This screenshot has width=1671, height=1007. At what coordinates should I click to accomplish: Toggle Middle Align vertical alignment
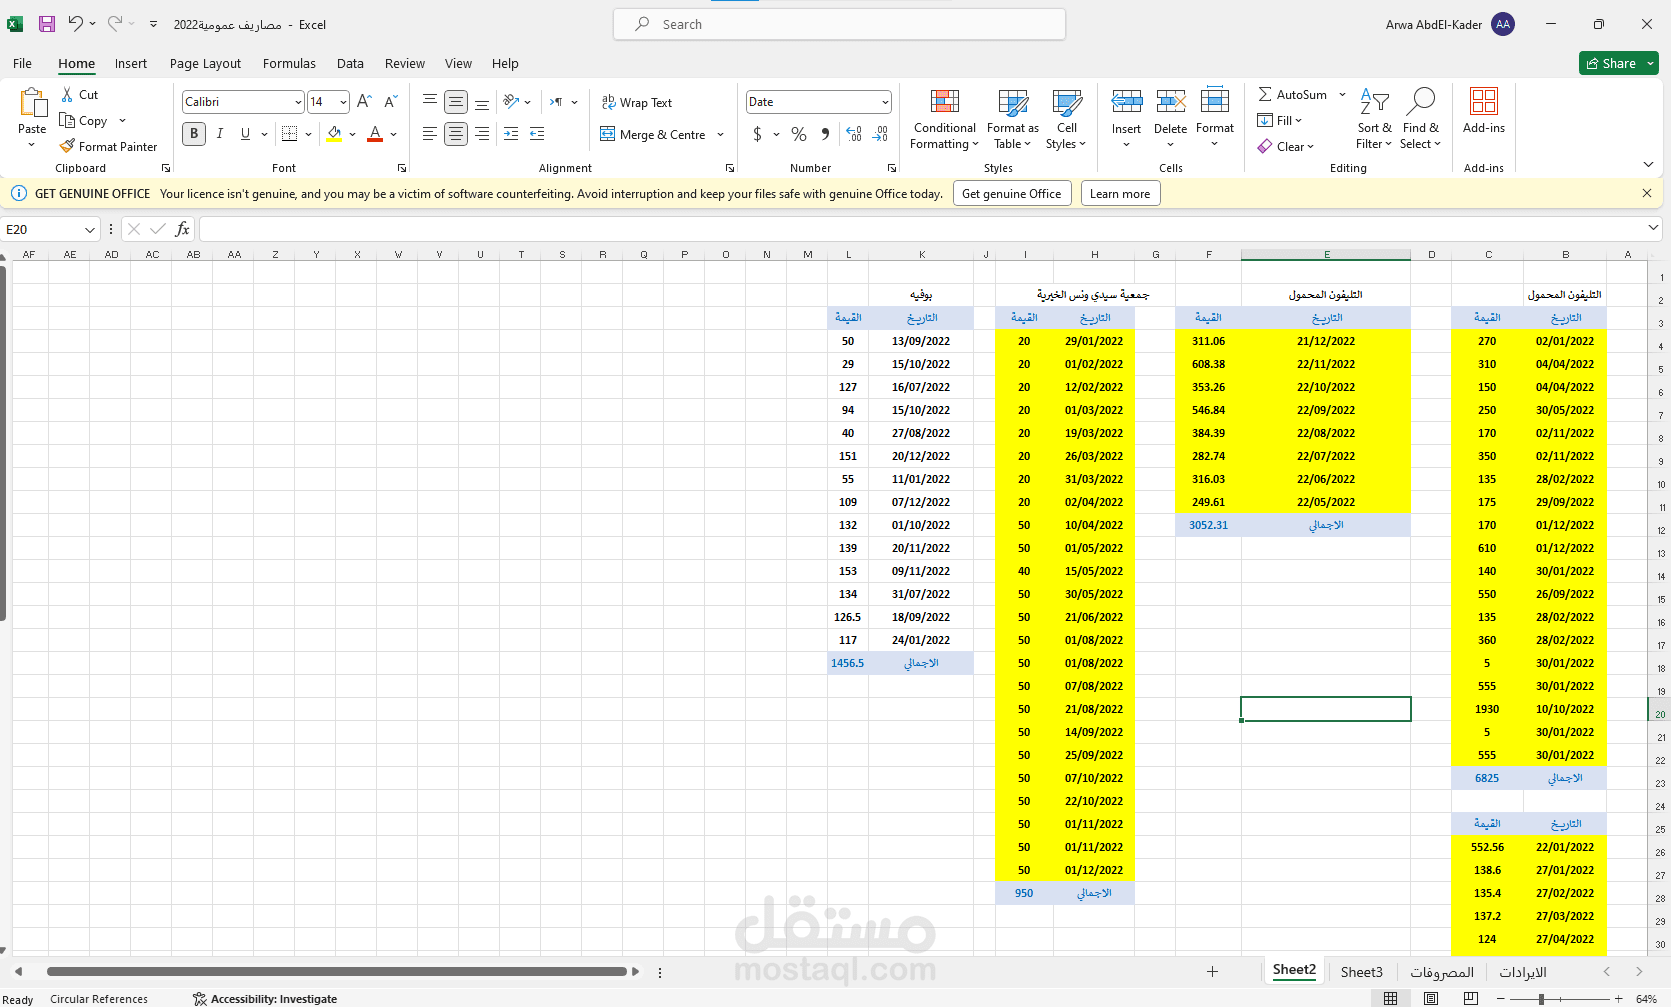(x=456, y=101)
